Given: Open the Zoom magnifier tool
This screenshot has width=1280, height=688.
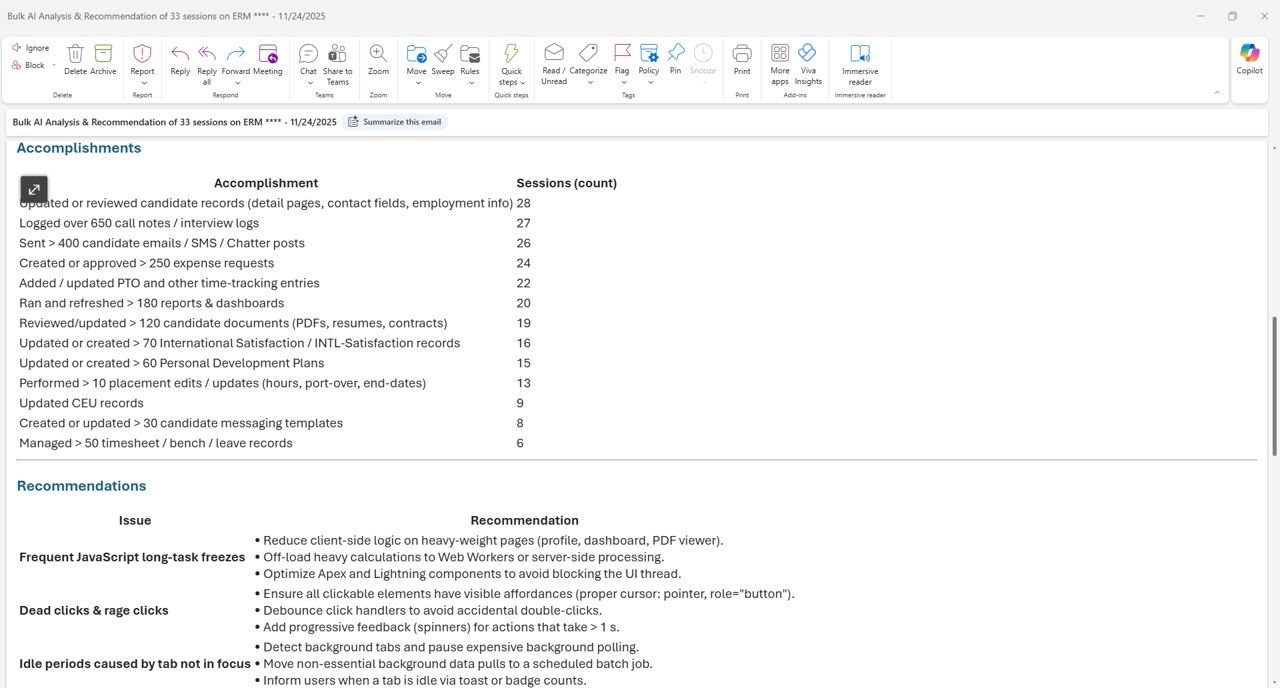Looking at the screenshot, I should click(378, 60).
